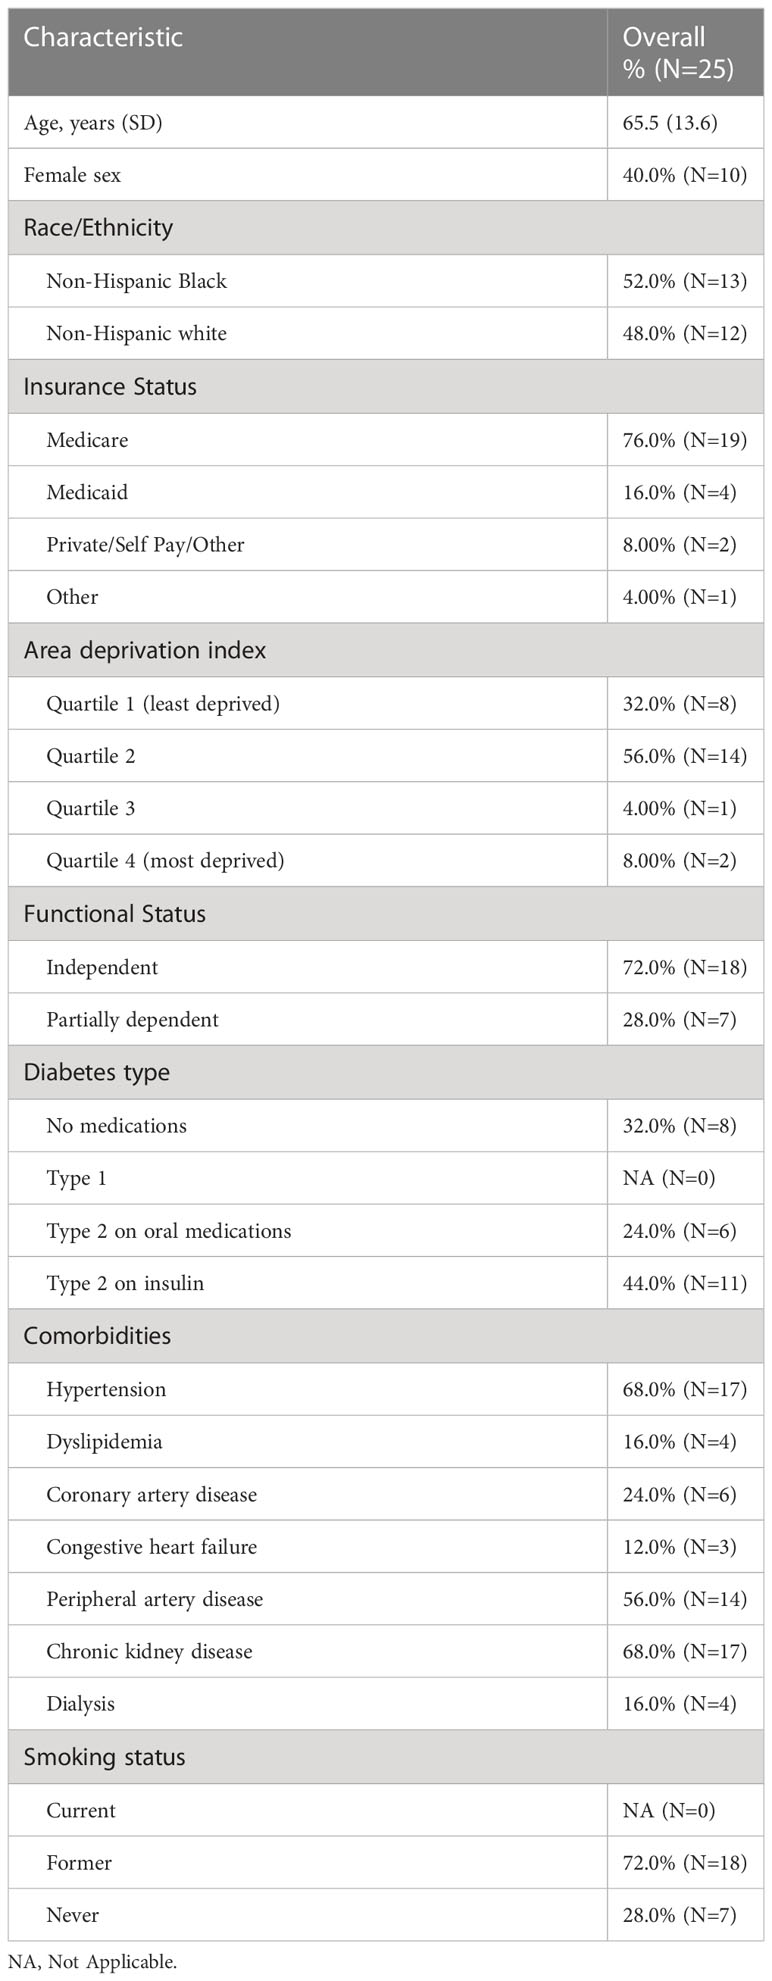772x1981 pixels.
Task: Click the NA, Not Applicable footnote
Action: click(91, 1962)
